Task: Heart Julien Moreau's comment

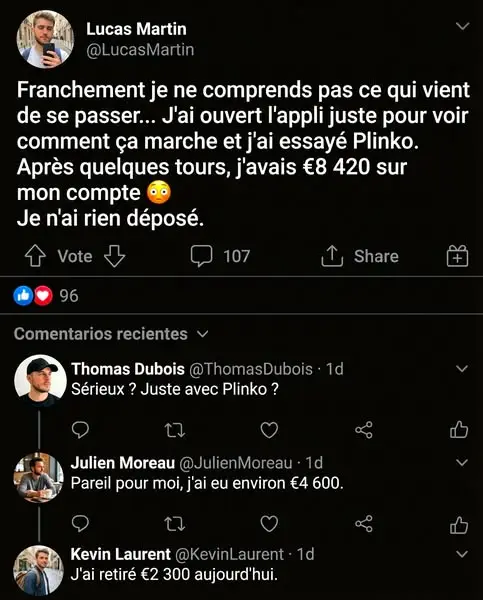Action: click(269, 524)
